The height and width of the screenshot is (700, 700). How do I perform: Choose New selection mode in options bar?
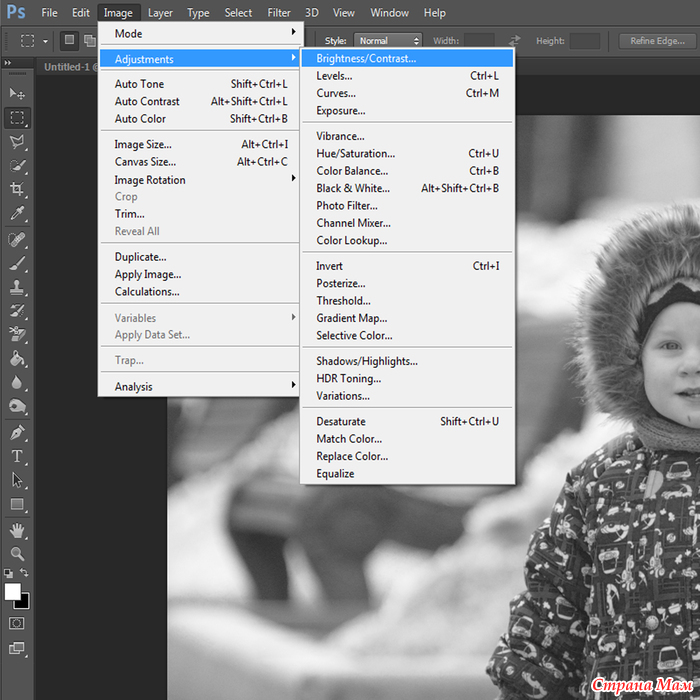click(x=69, y=40)
